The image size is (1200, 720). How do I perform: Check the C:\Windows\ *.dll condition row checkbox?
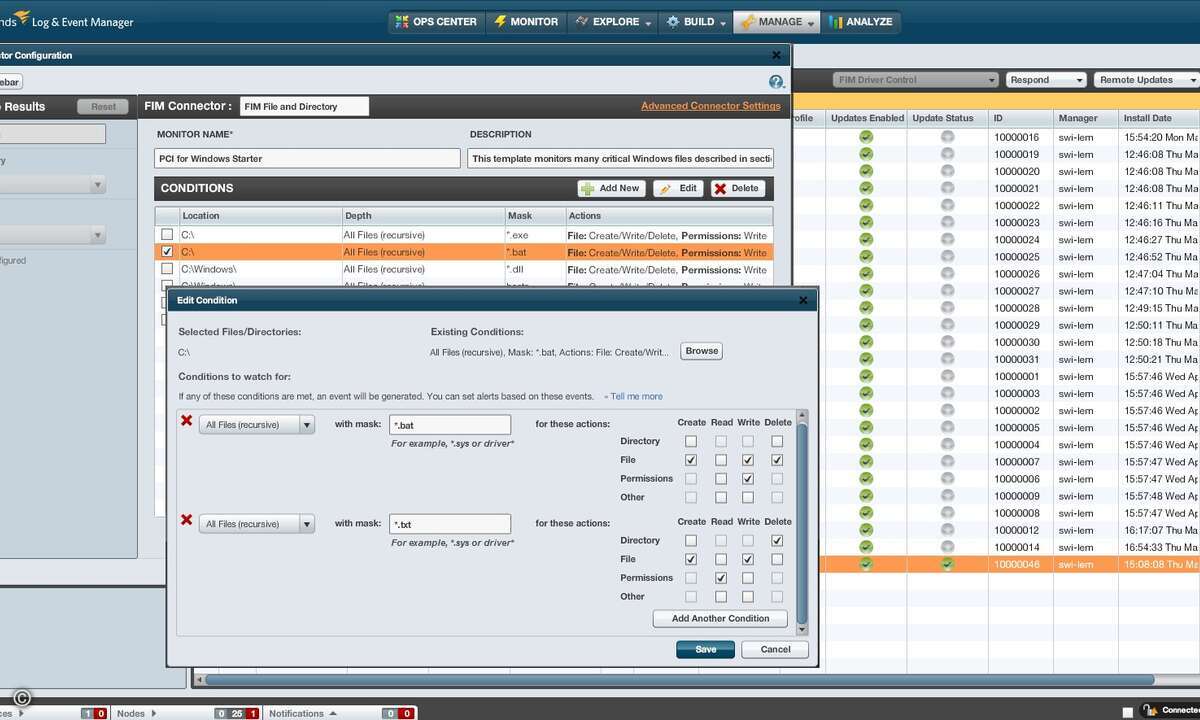tap(167, 269)
